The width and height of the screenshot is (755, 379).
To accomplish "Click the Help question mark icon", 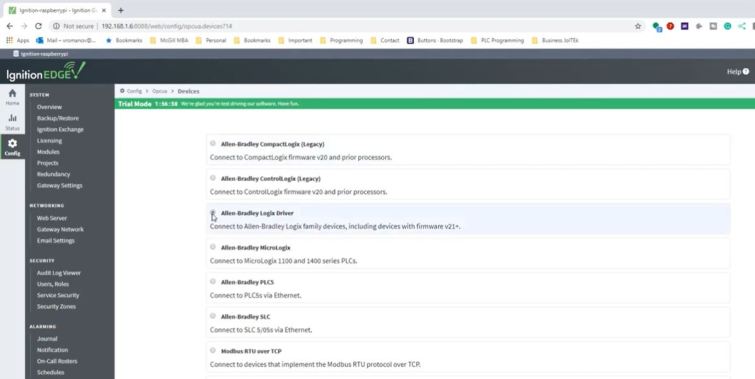I will (745, 71).
